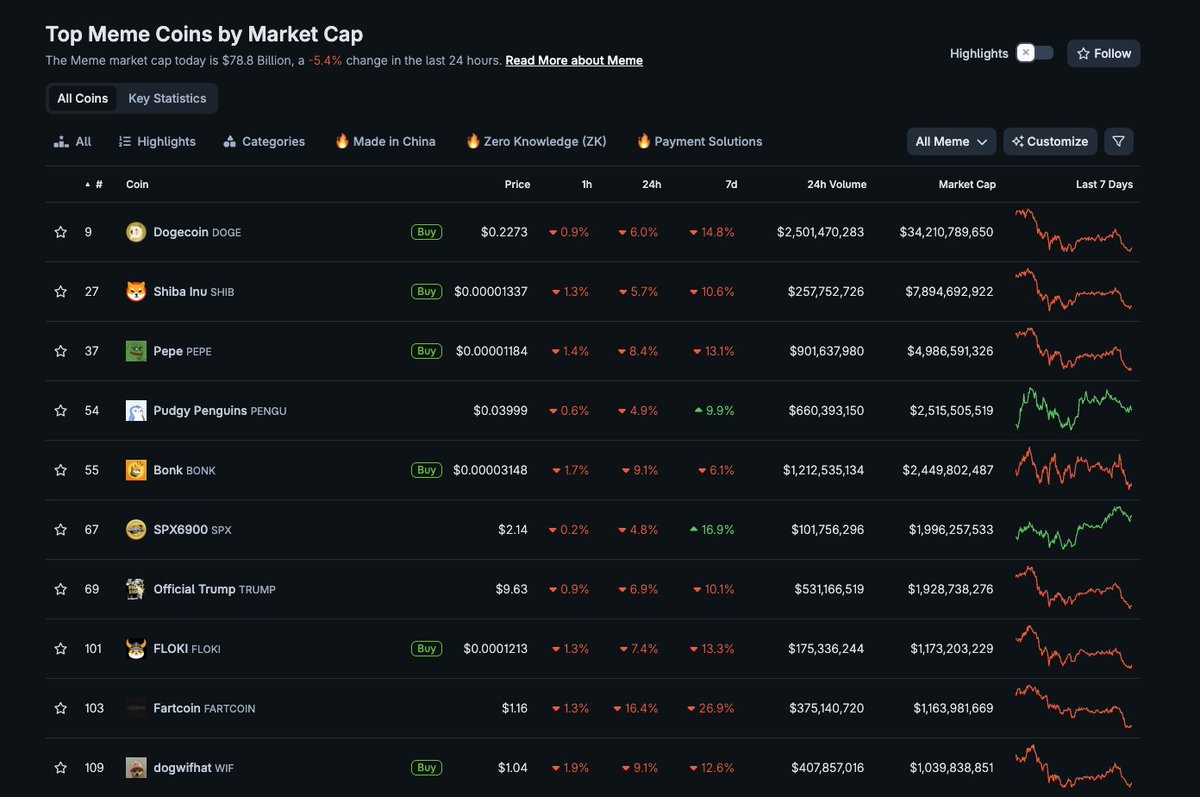This screenshot has height=797, width=1200.
Task: Toggle the favorite star for Bonk
Action: pos(61,470)
